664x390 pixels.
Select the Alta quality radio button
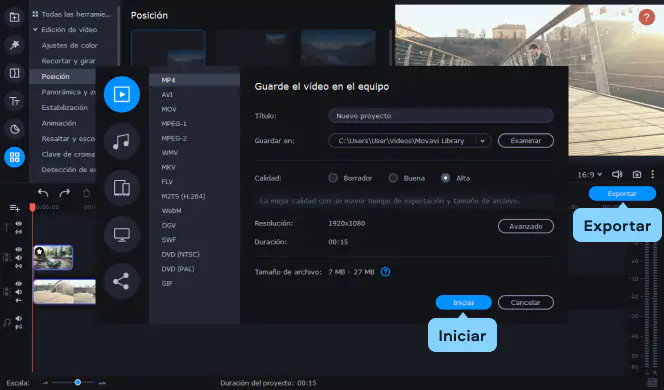pos(445,178)
